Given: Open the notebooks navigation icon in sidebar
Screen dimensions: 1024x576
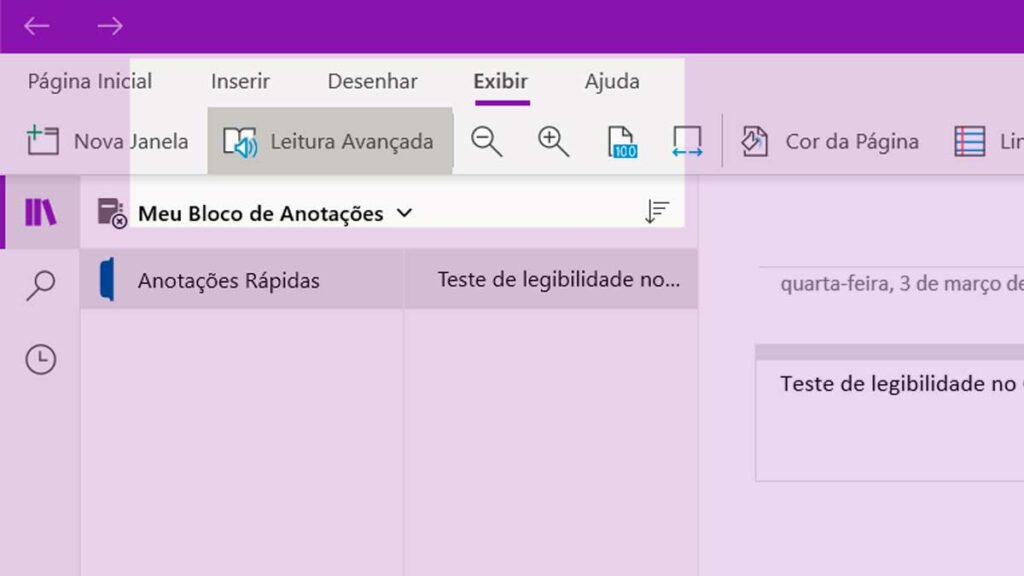Looking at the screenshot, I should click(40, 212).
